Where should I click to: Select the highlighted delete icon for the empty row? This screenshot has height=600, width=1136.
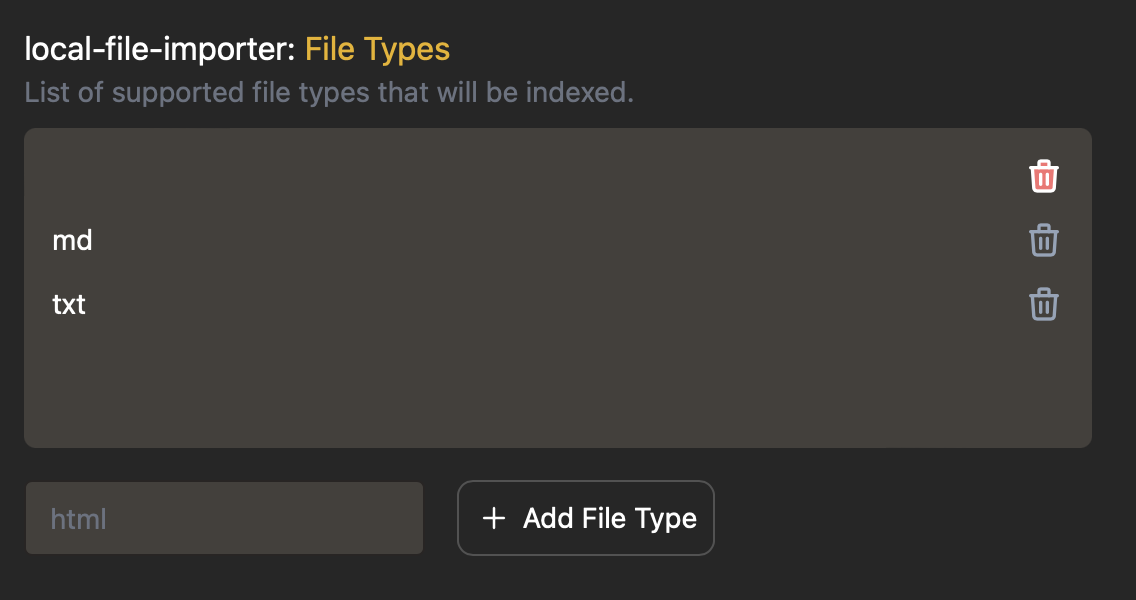pyautogui.click(x=1043, y=176)
